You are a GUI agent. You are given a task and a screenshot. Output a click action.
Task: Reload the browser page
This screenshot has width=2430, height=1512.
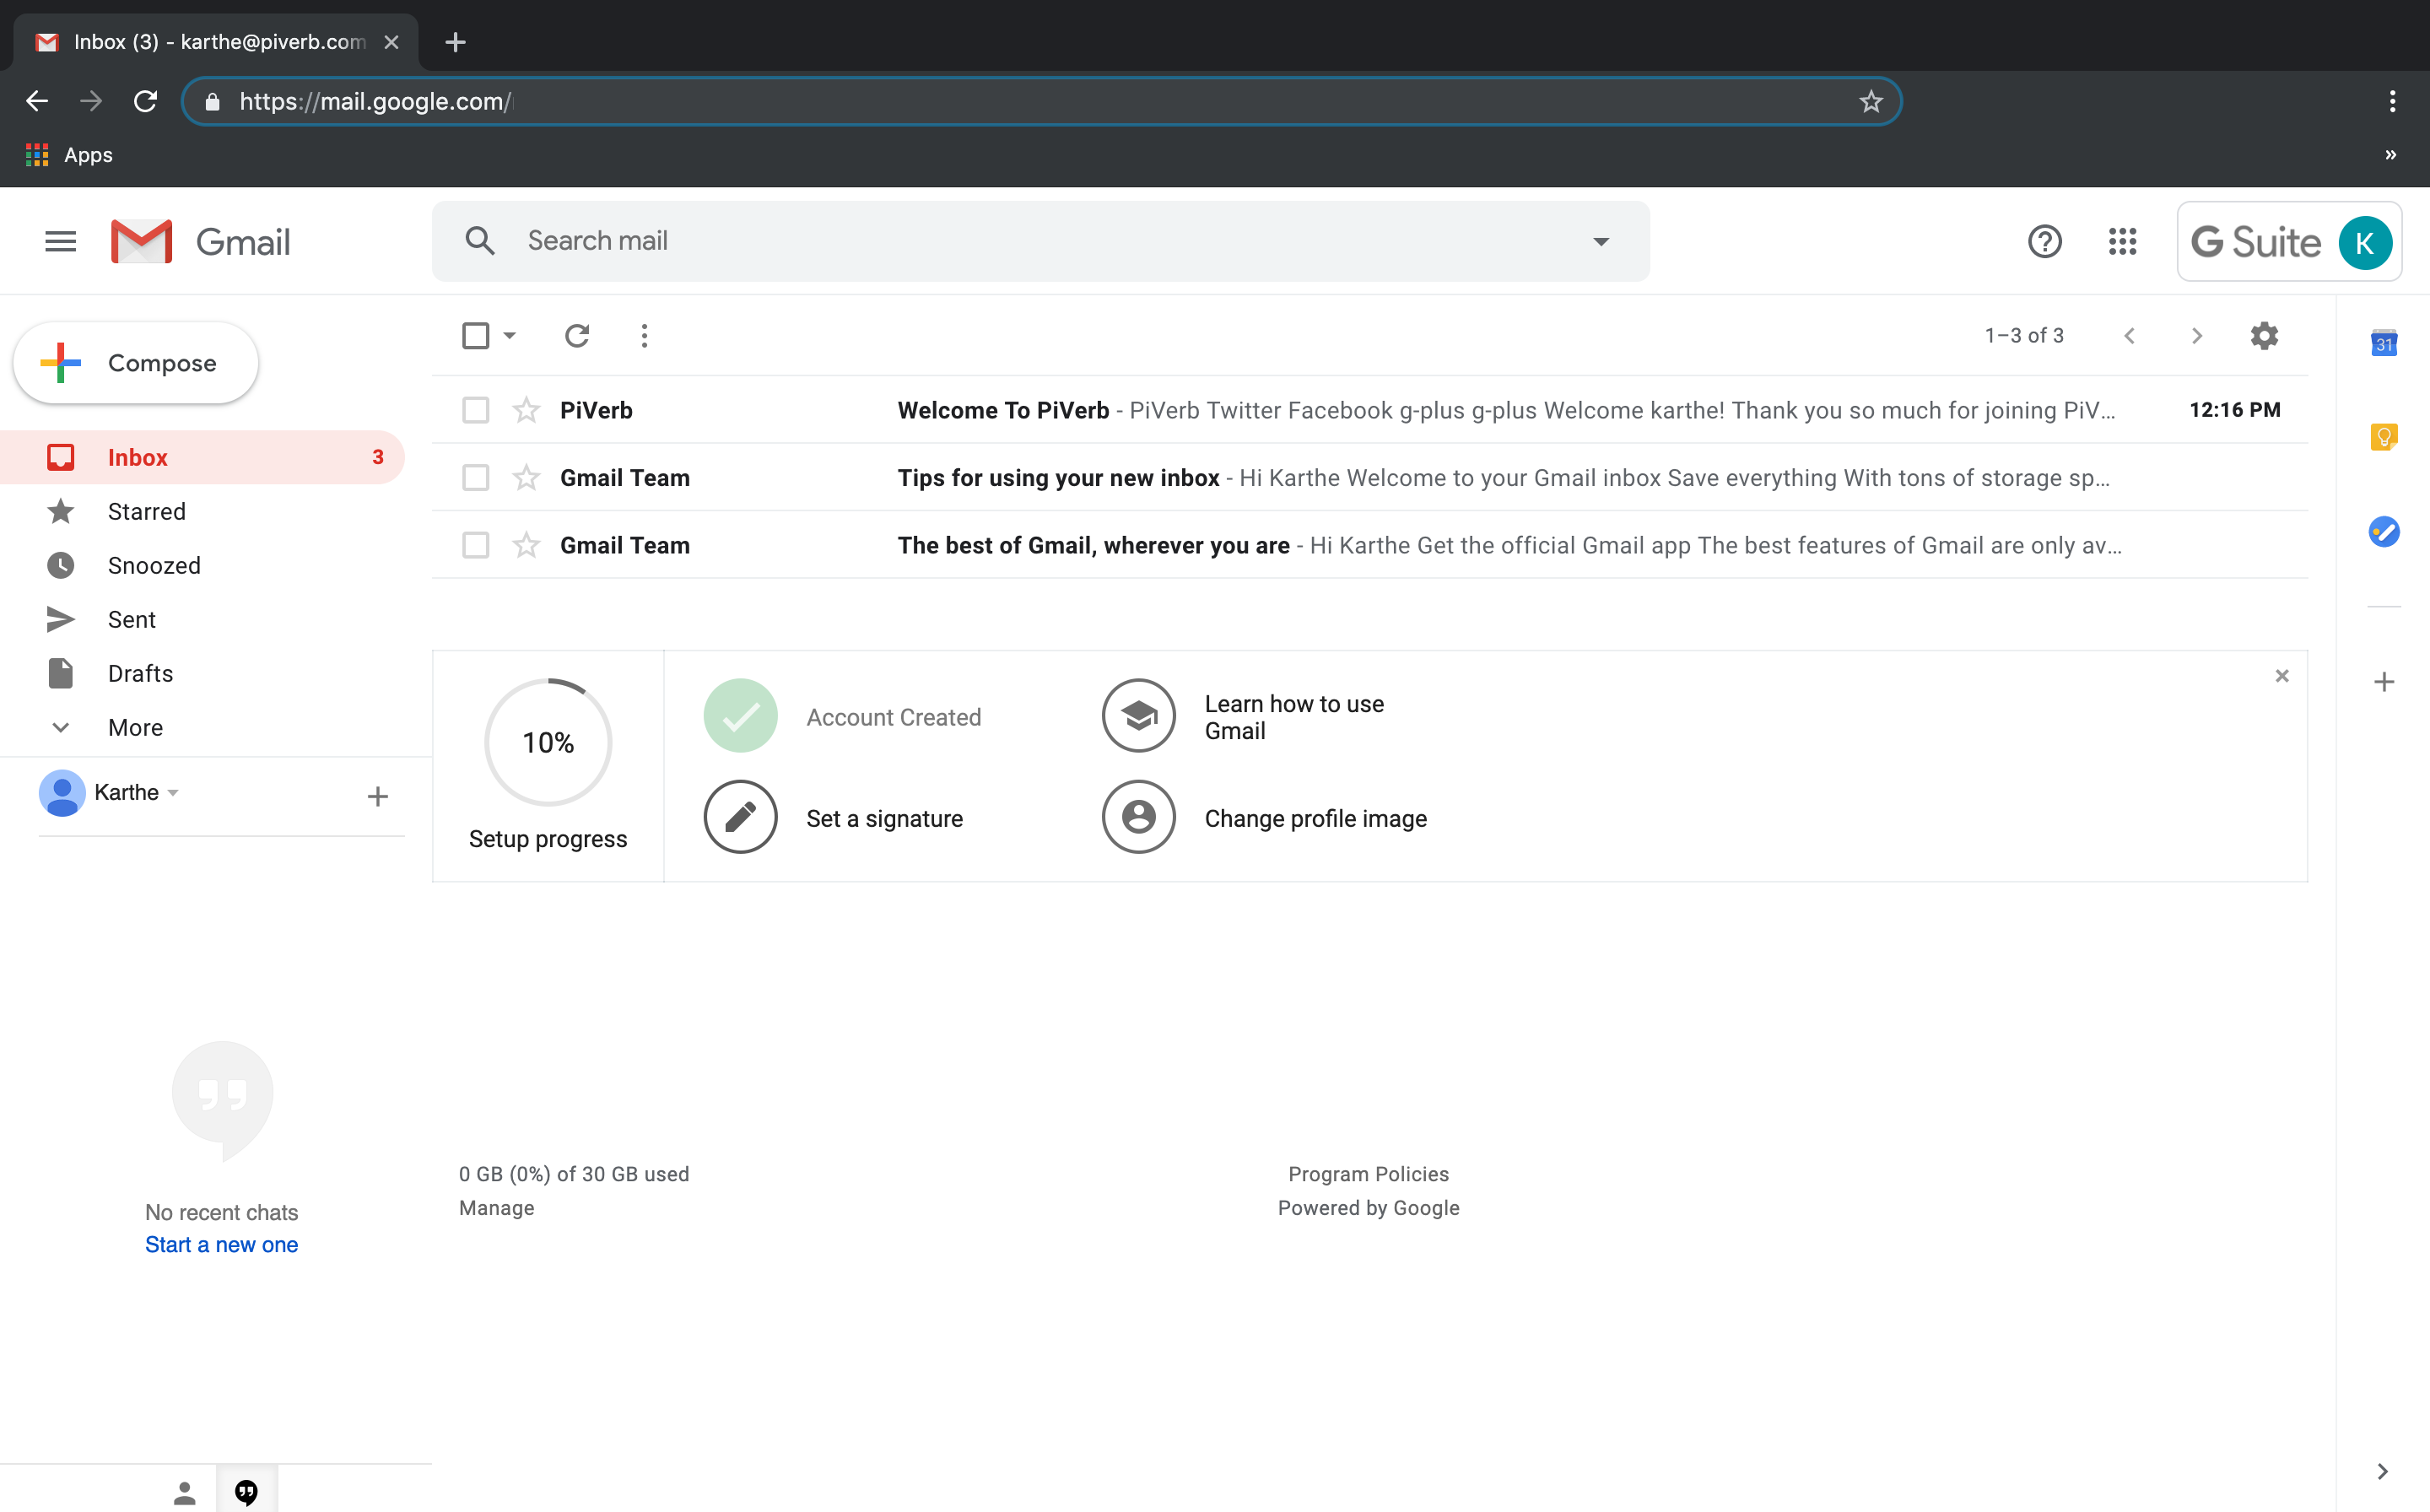point(146,101)
